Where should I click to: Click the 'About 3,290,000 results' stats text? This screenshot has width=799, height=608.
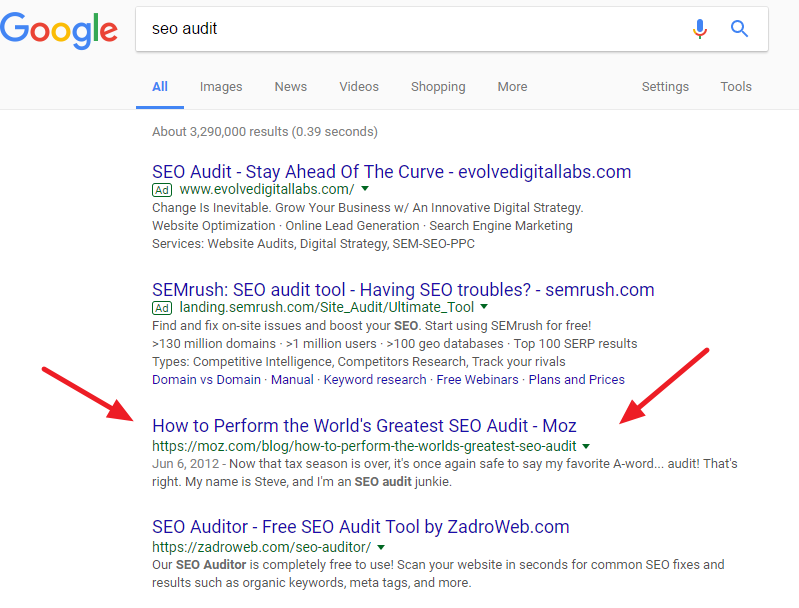pos(265,131)
